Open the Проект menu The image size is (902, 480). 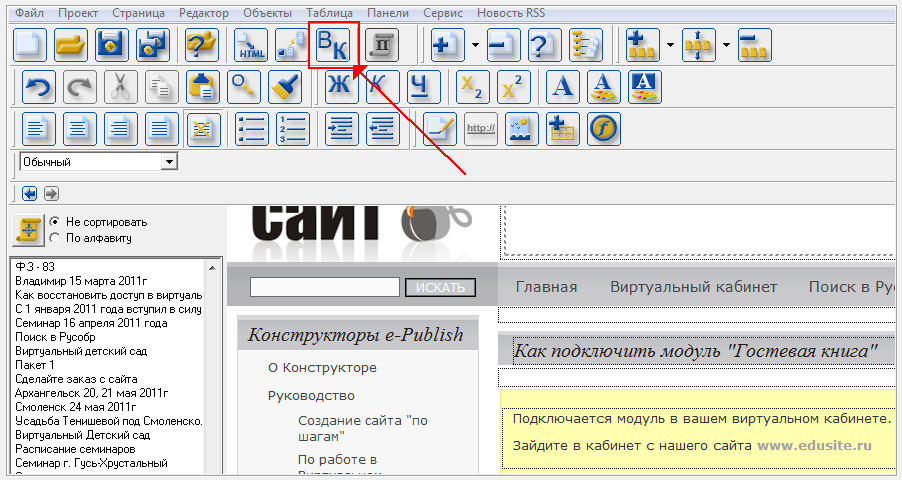click(78, 13)
